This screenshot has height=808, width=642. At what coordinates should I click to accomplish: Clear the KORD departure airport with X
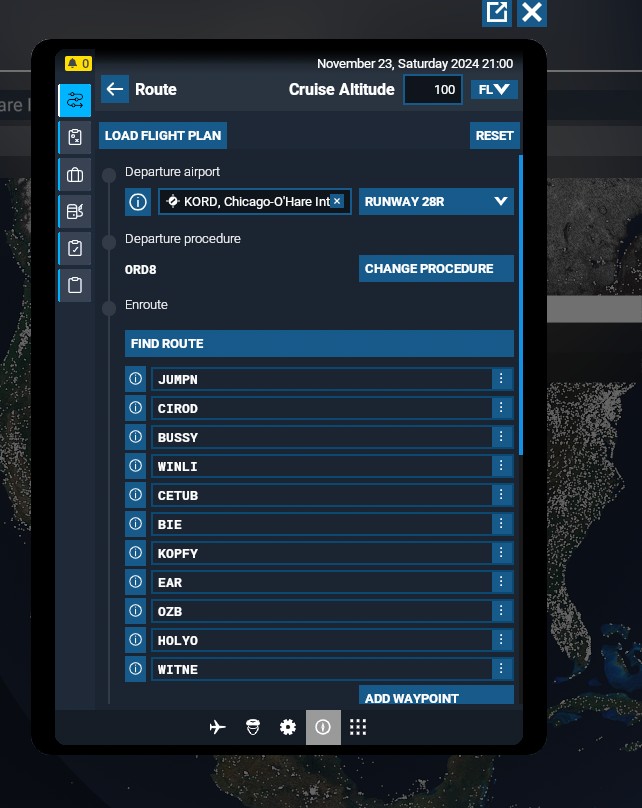[337, 201]
